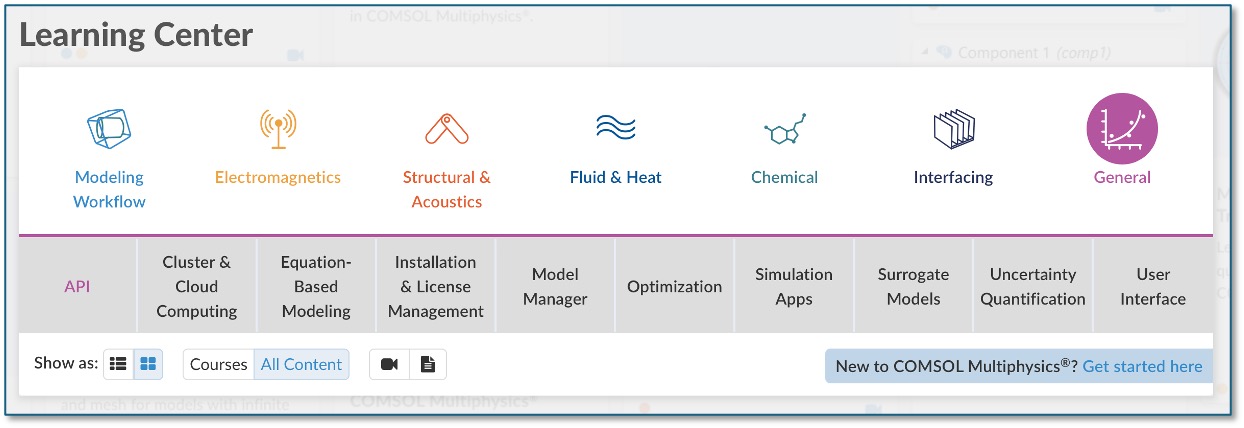The width and height of the screenshot is (1244, 428).
Task: Filter by video content icon
Action: tap(389, 365)
